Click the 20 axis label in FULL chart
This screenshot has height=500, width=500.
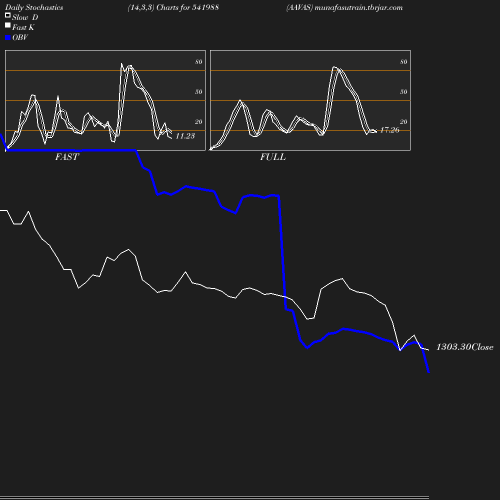tap(404, 122)
